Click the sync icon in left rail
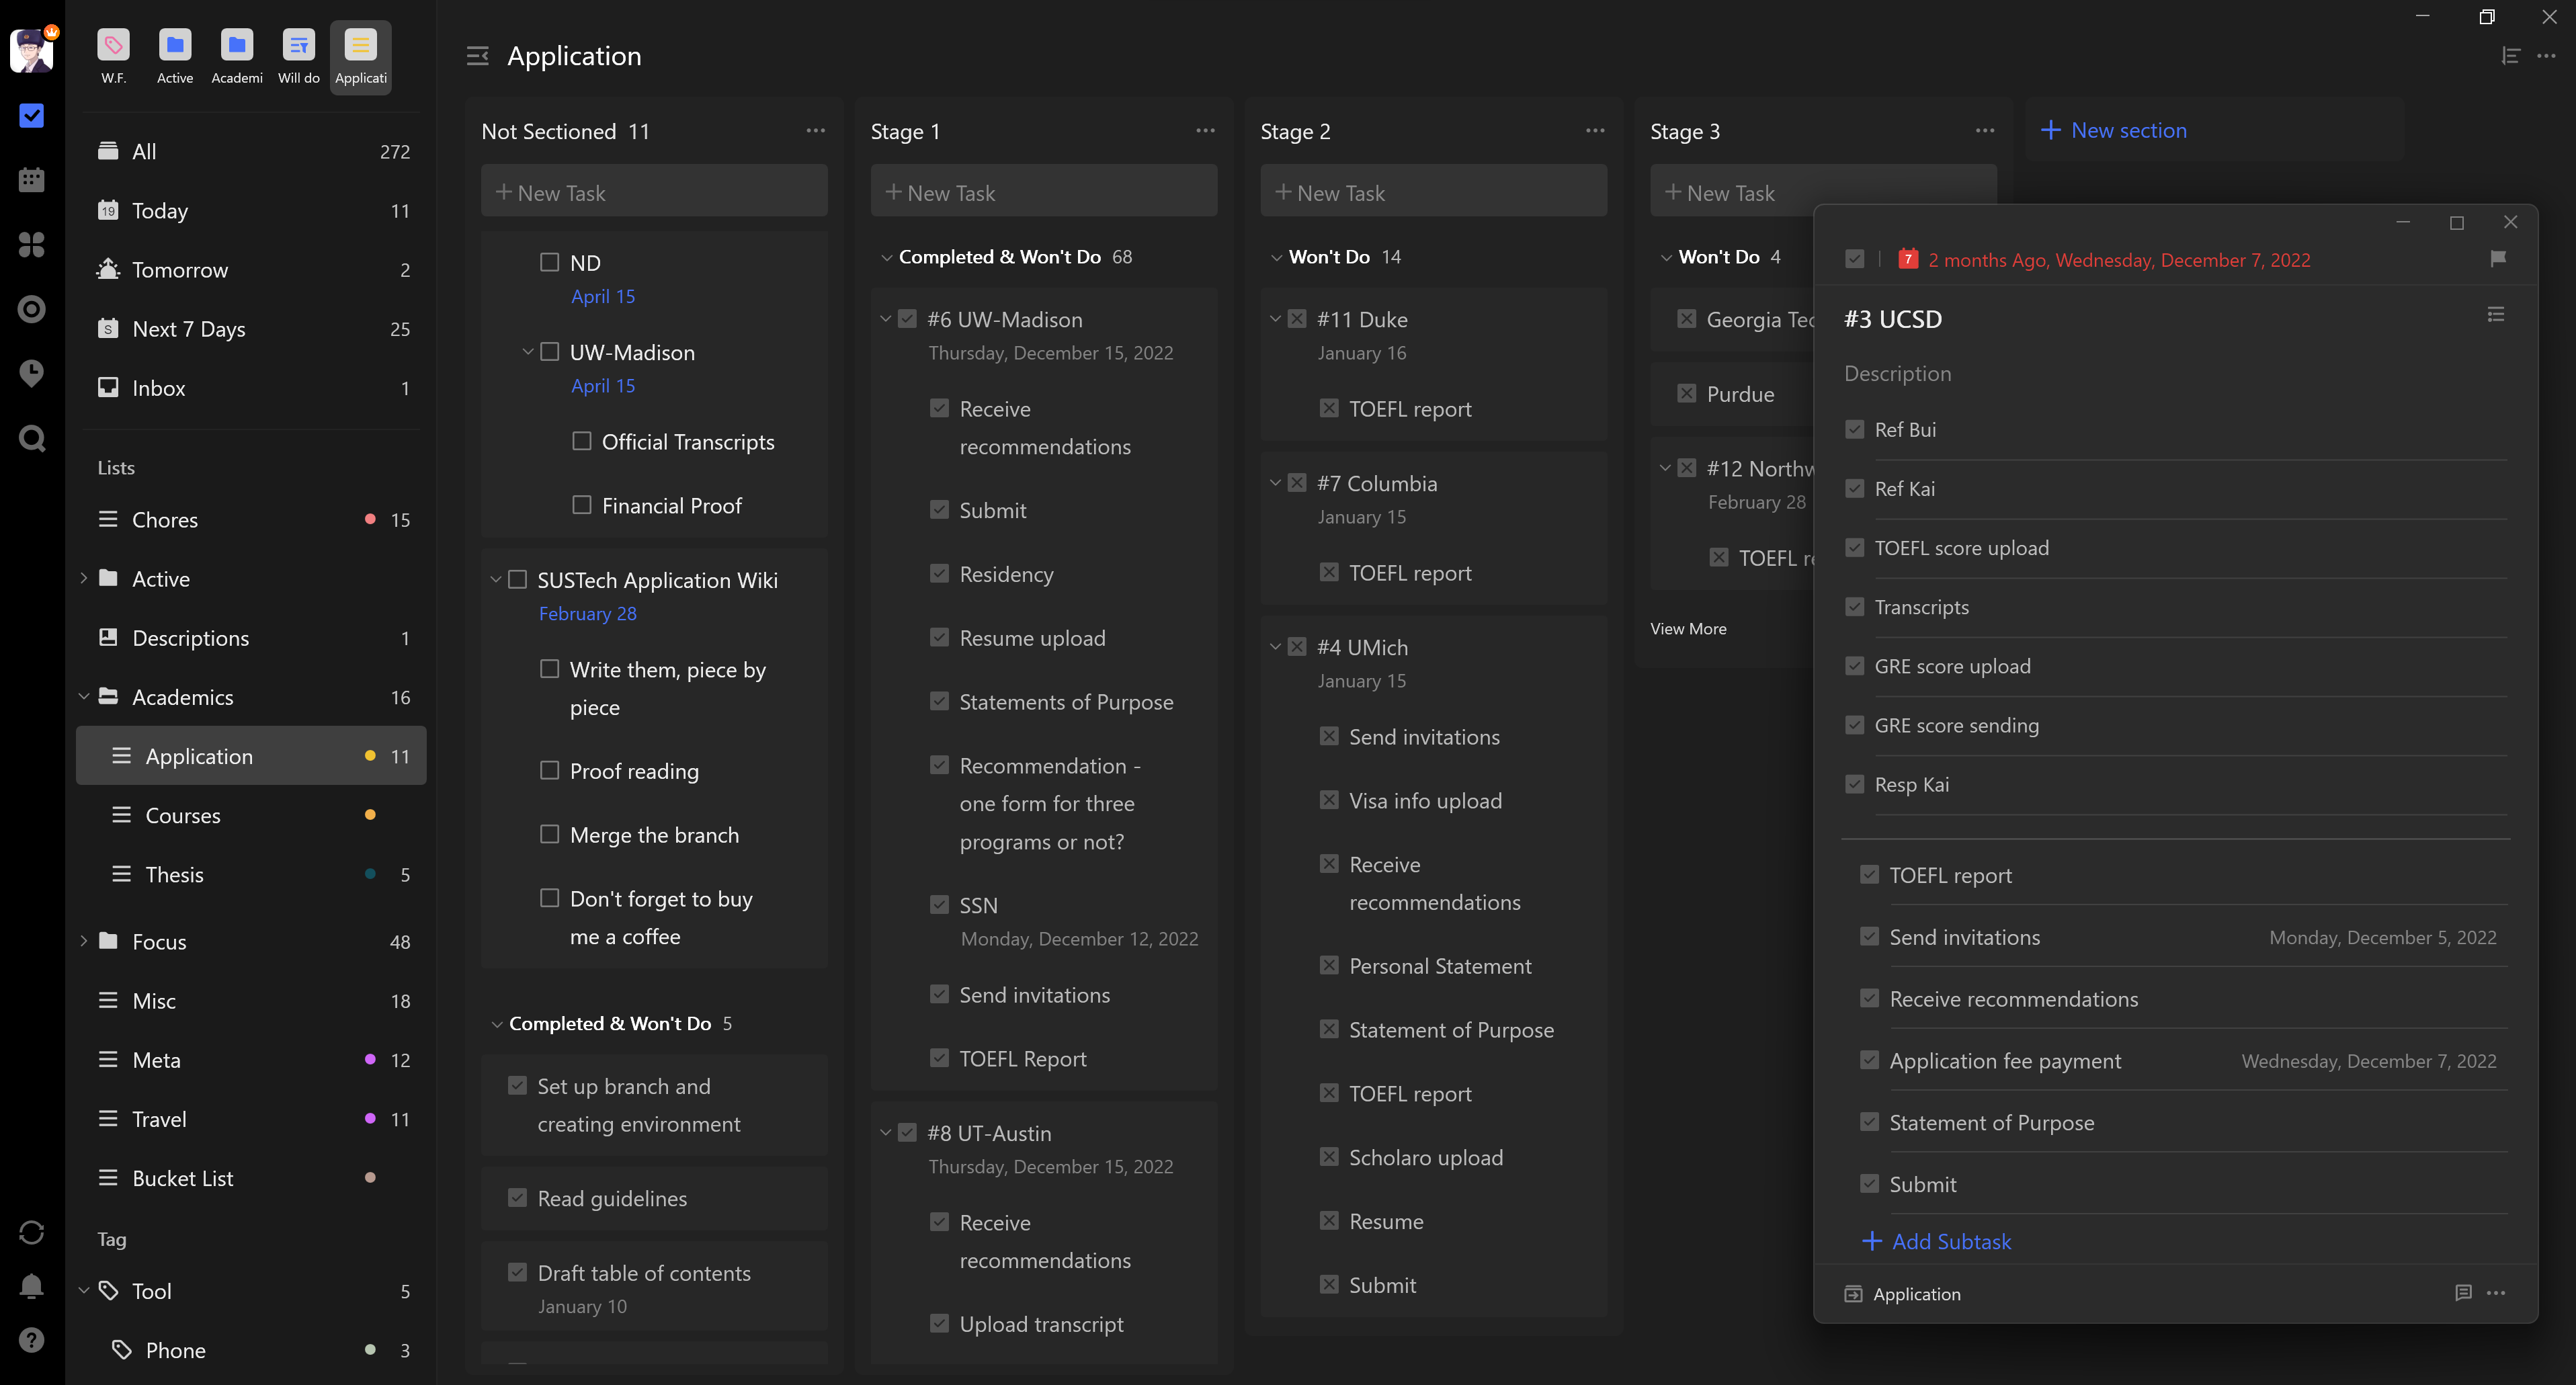This screenshot has width=2576, height=1385. point(31,1232)
